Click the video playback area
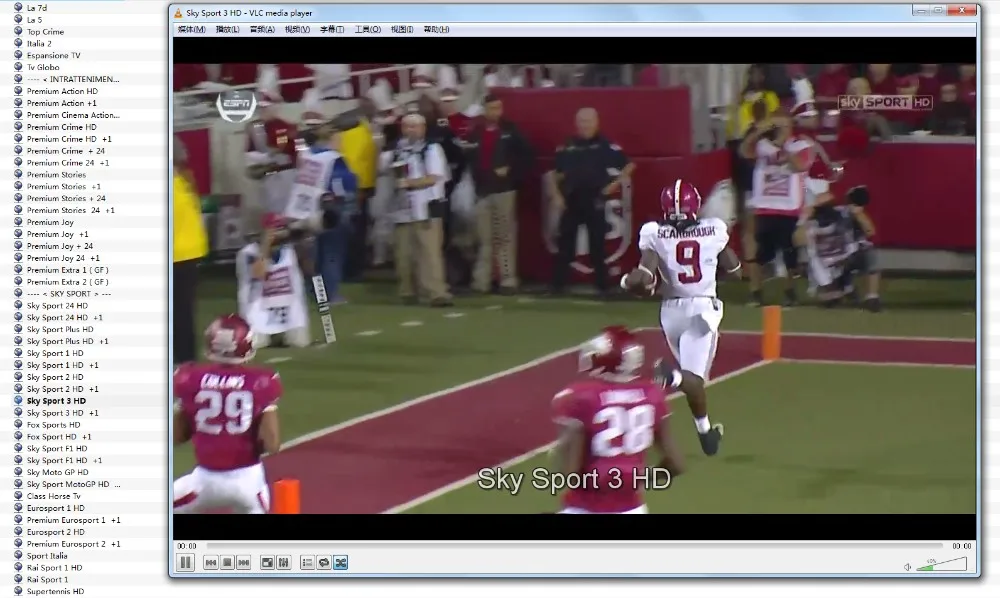1000x598 pixels. tap(574, 288)
